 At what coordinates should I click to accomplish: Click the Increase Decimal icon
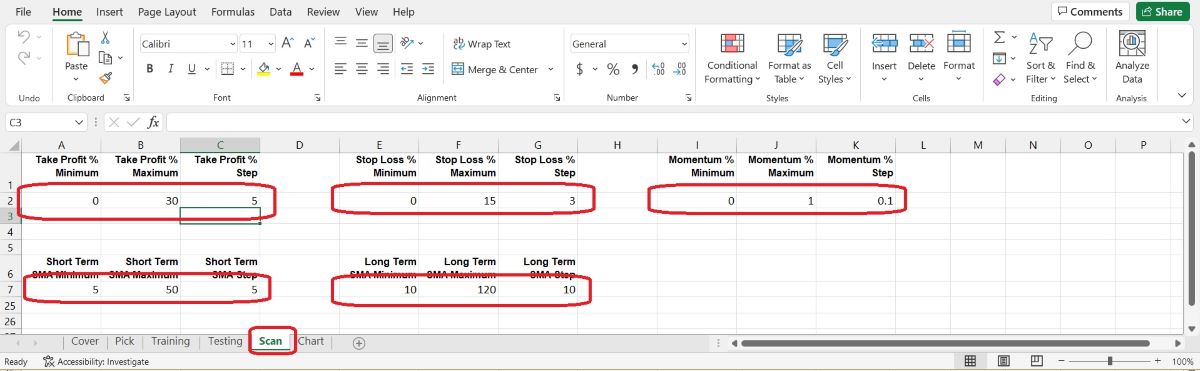point(658,69)
